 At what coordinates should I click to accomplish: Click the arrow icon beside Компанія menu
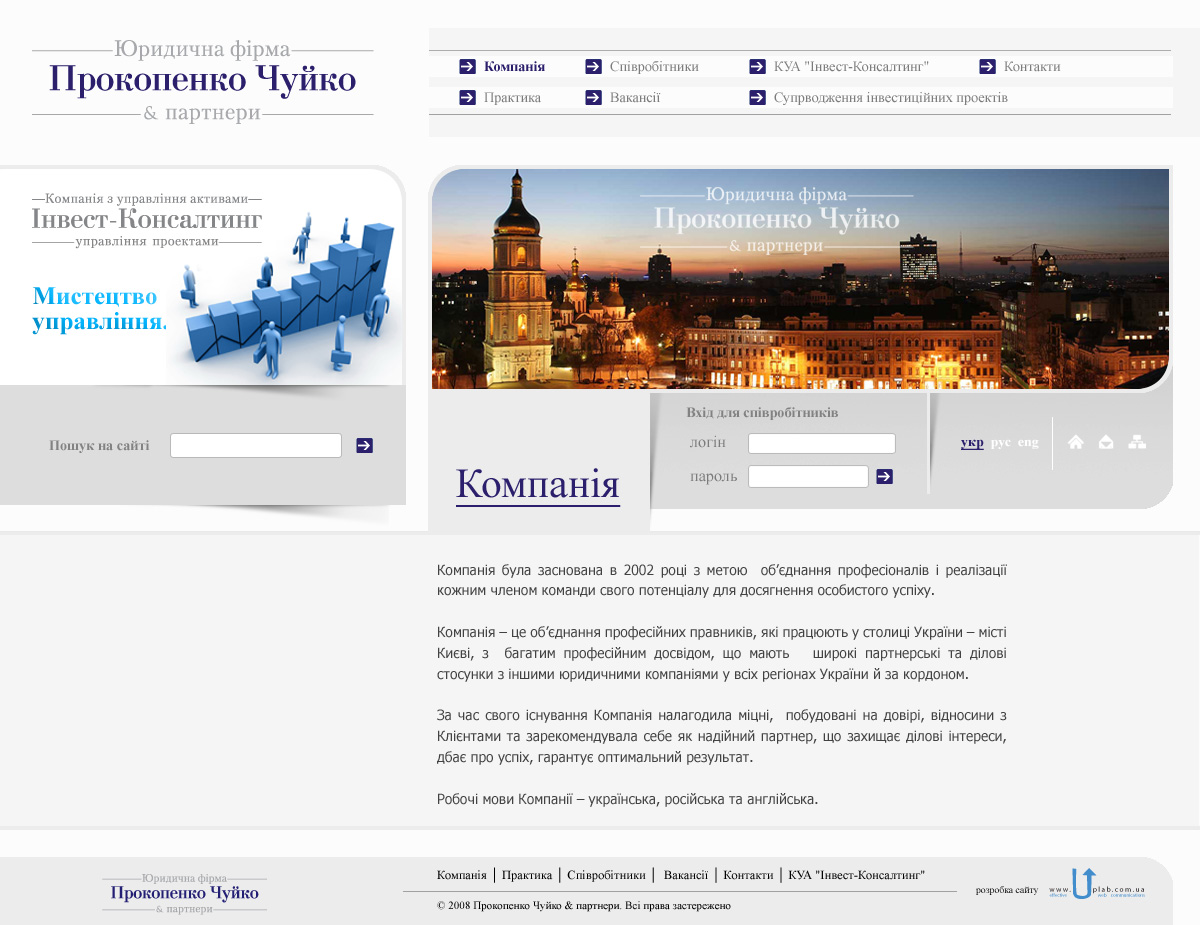pos(467,67)
